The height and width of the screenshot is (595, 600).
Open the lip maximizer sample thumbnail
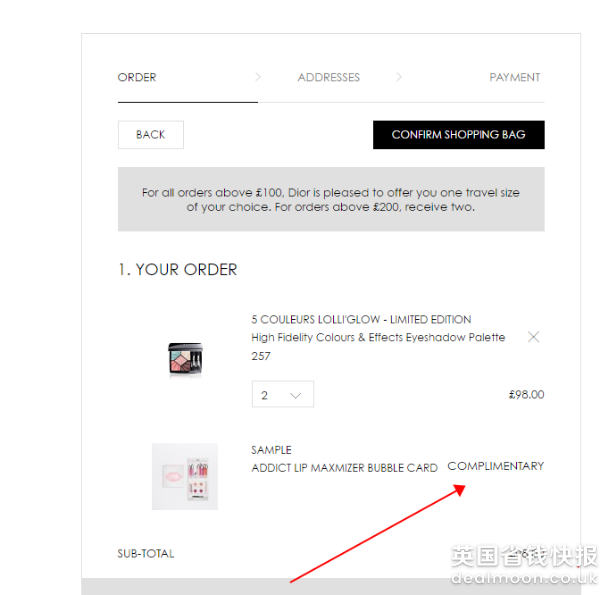click(x=185, y=476)
